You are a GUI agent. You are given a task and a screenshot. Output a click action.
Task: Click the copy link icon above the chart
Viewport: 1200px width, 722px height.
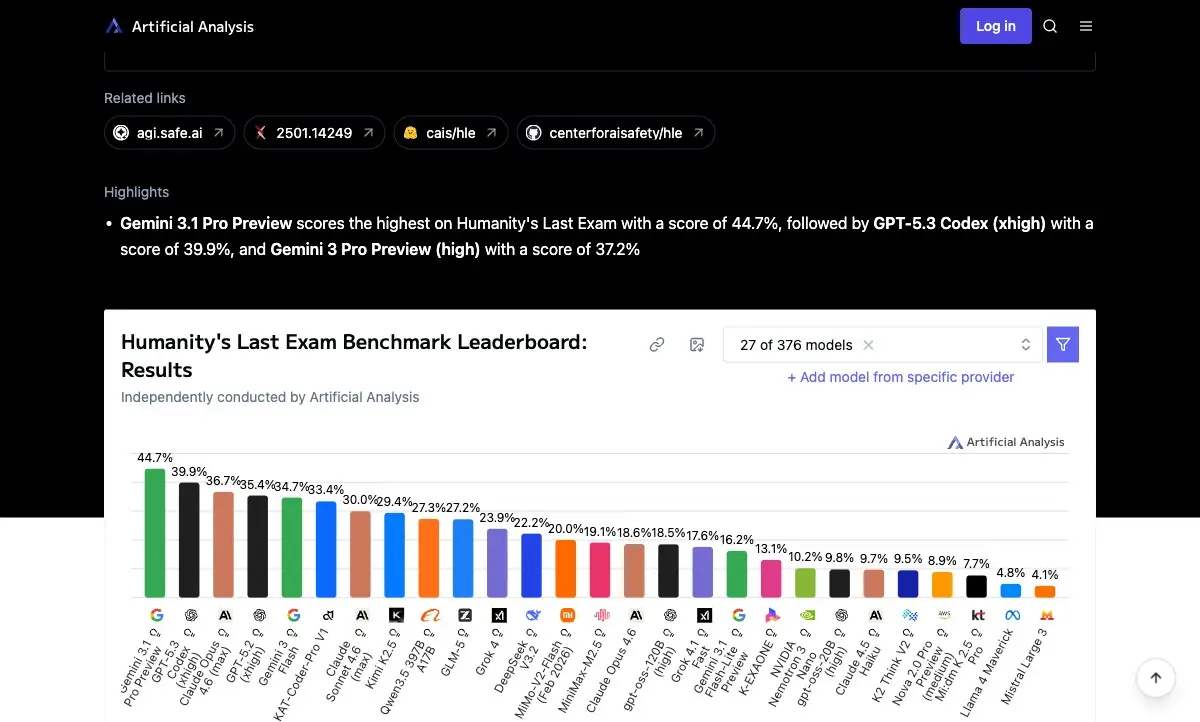[x=657, y=344]
